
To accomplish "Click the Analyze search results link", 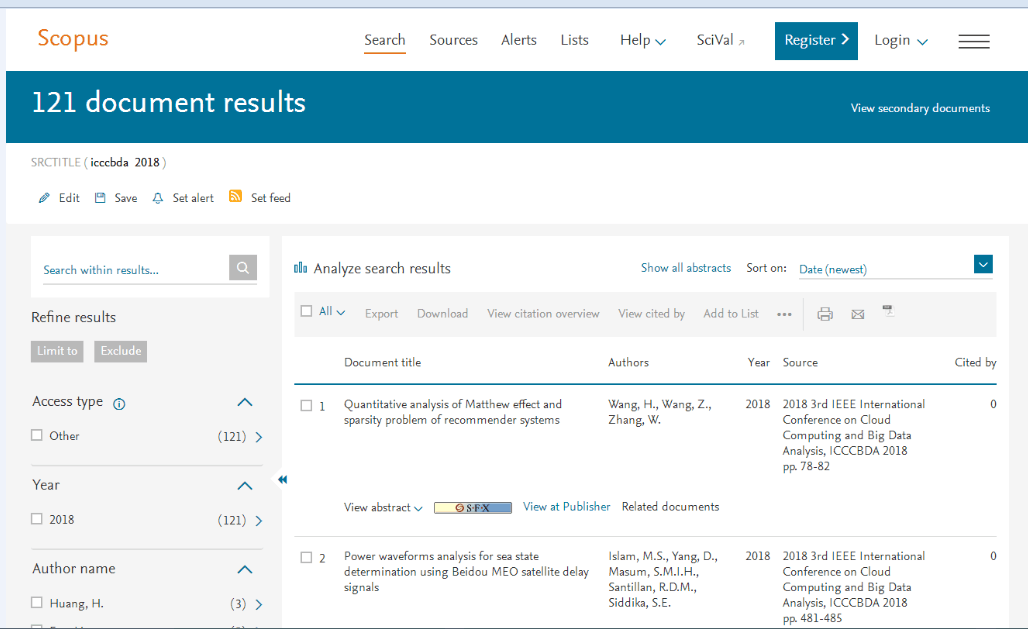I will (x=382, y=268).
